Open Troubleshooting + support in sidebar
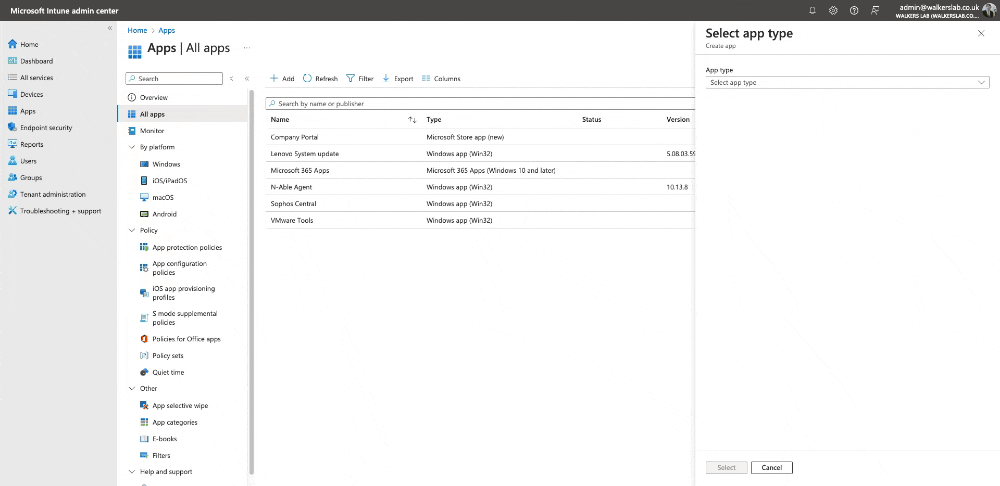Viewport: 1000px width, 486px height. click(x=60, y=211)
